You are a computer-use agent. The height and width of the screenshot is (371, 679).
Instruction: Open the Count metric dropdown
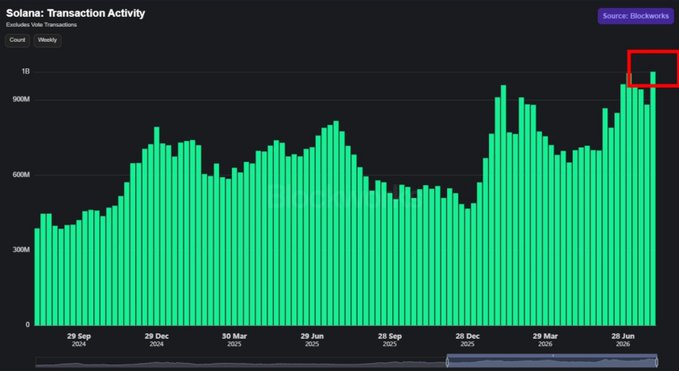point(17,40)
